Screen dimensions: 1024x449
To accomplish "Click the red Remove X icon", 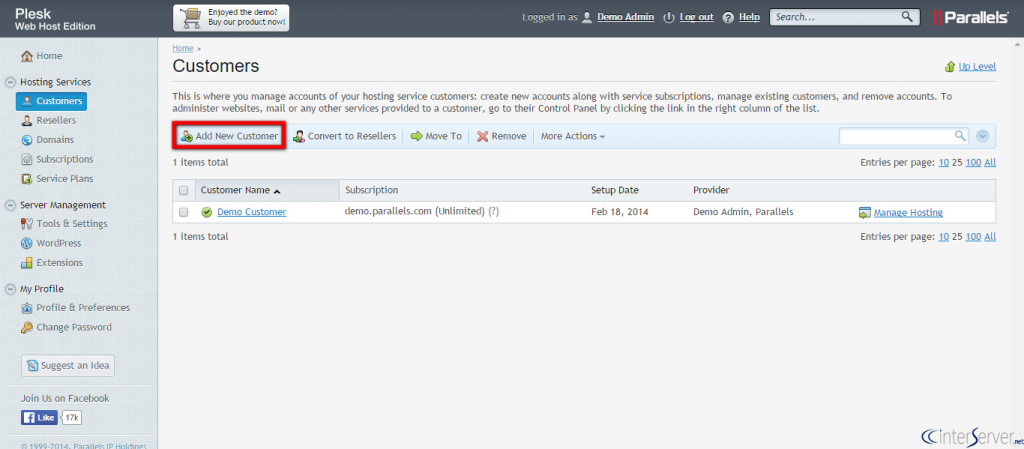I will (x=483, y=136).
